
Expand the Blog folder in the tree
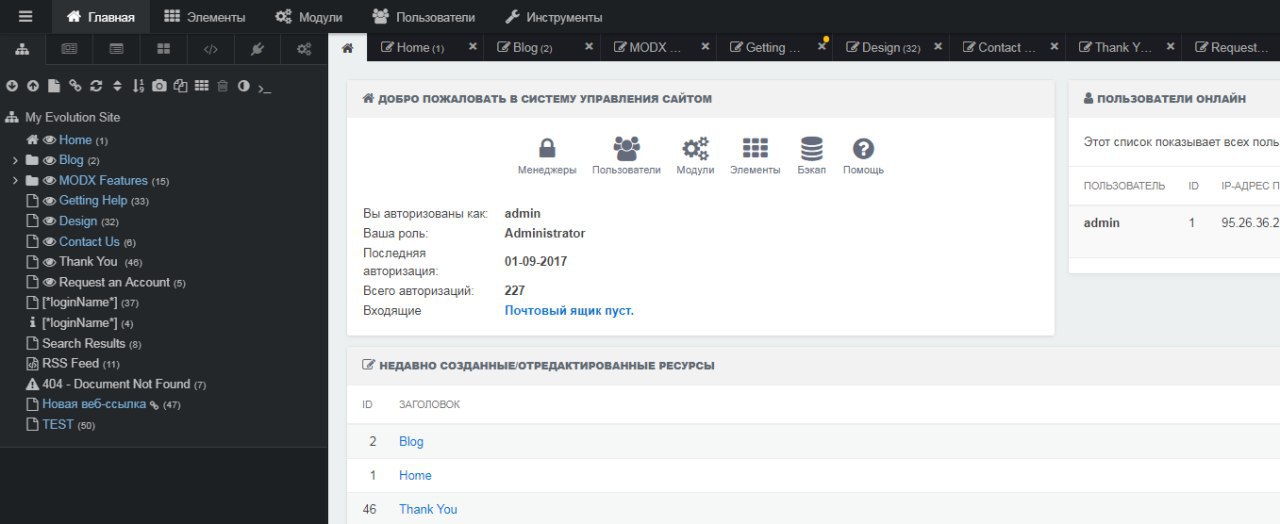coord(15,160)
